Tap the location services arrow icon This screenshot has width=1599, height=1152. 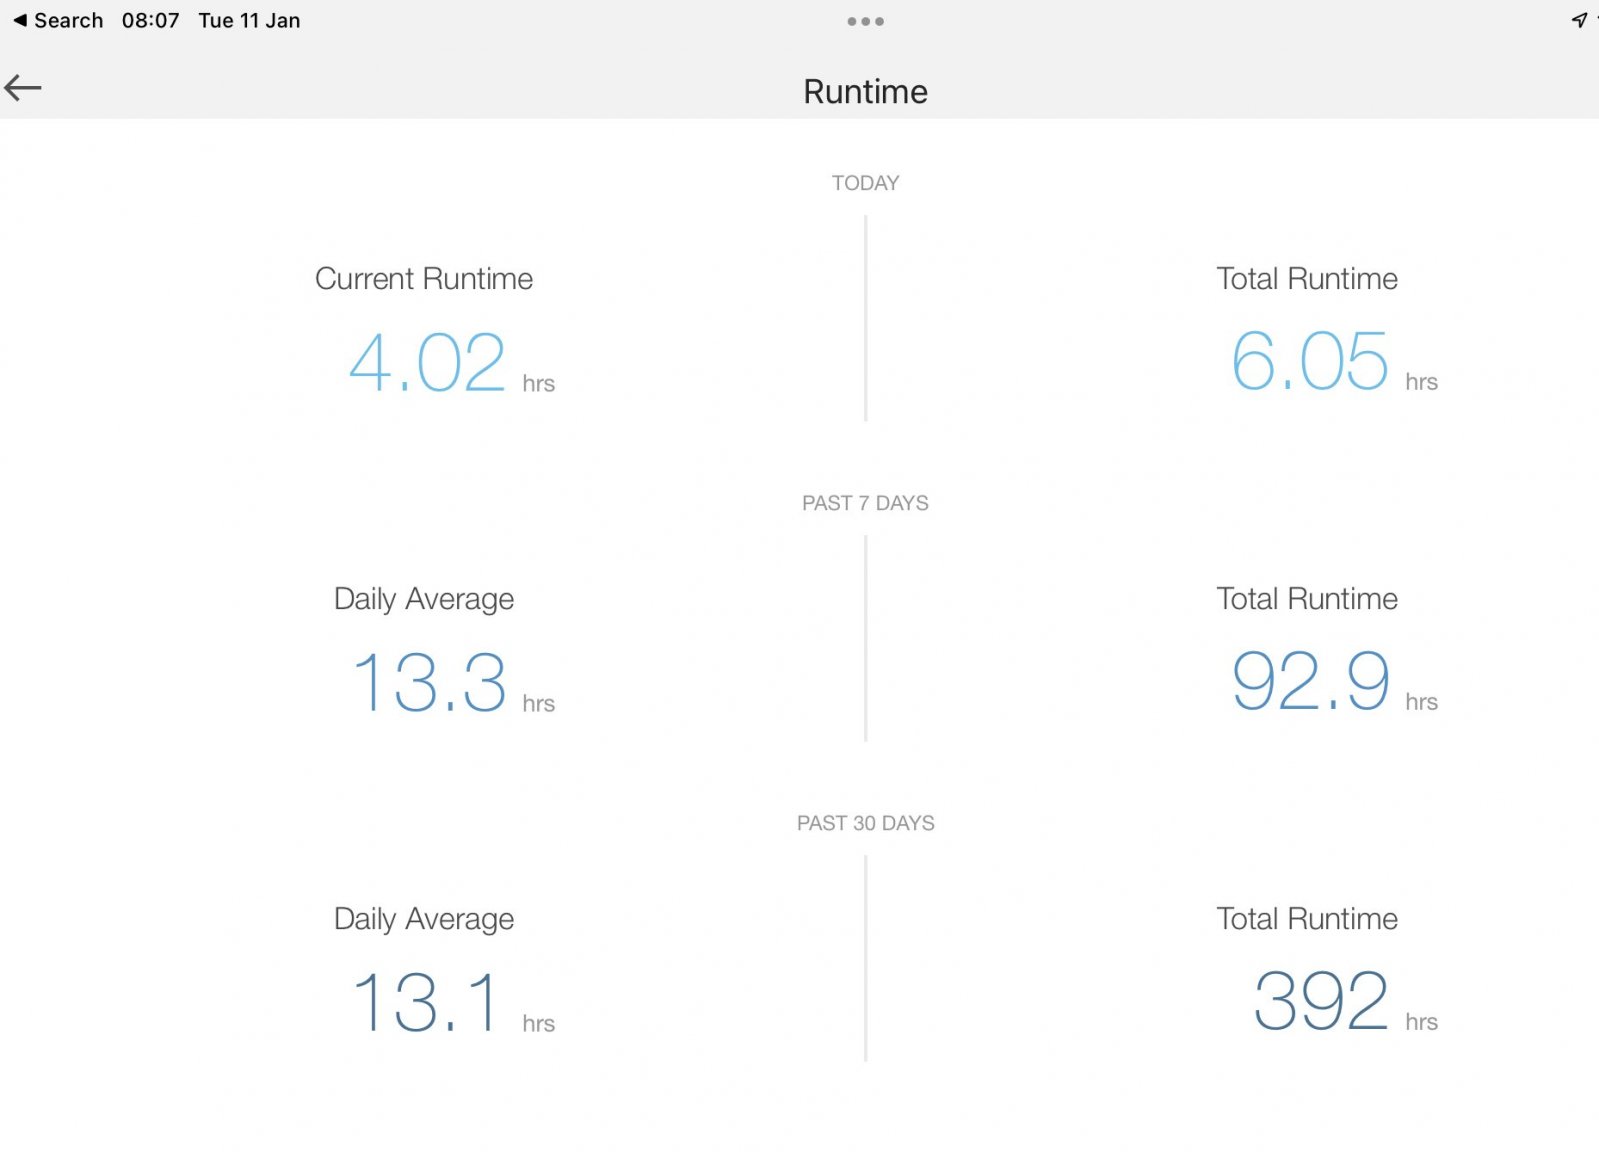(1579, 19)
